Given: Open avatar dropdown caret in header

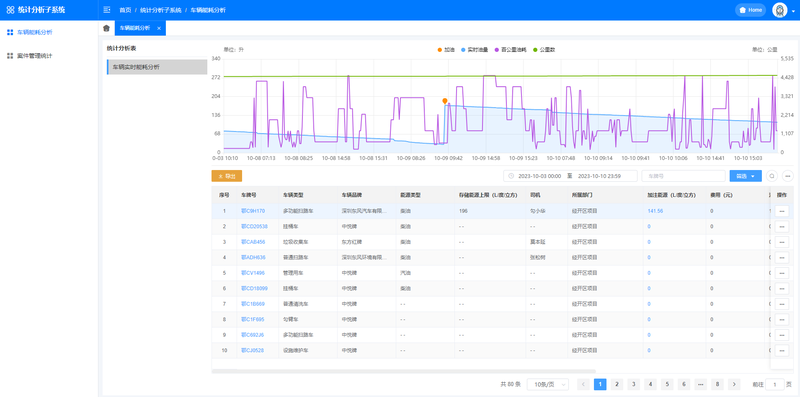Looking at the screenshot, I should click(793, 11).
